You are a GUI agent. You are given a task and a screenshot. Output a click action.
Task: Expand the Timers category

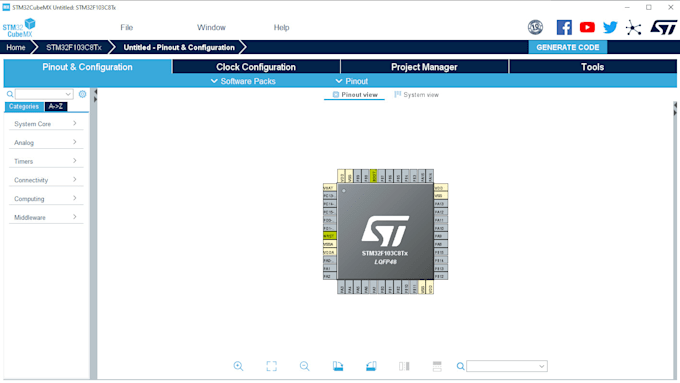[46, 161]
